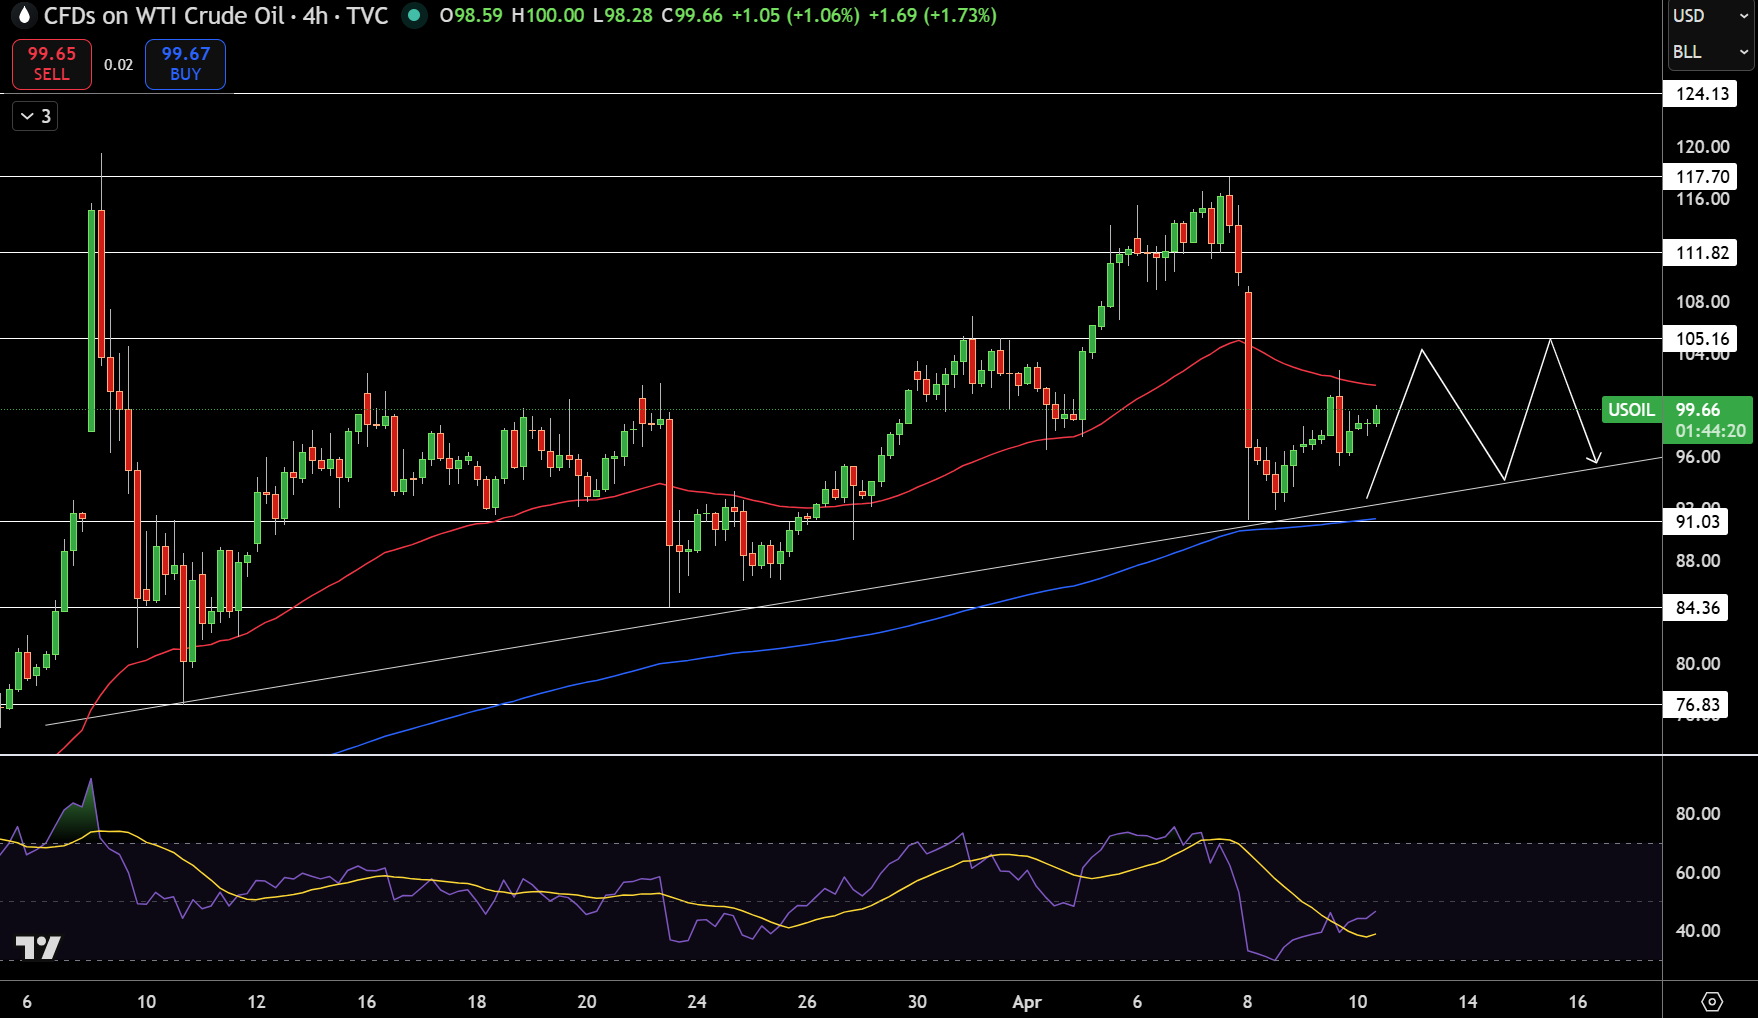Viewport: 1758px width, 1018px height.
Task: Click the Apr date label on time axis
Action: pyautogui.click(x=1027, y=1002)
